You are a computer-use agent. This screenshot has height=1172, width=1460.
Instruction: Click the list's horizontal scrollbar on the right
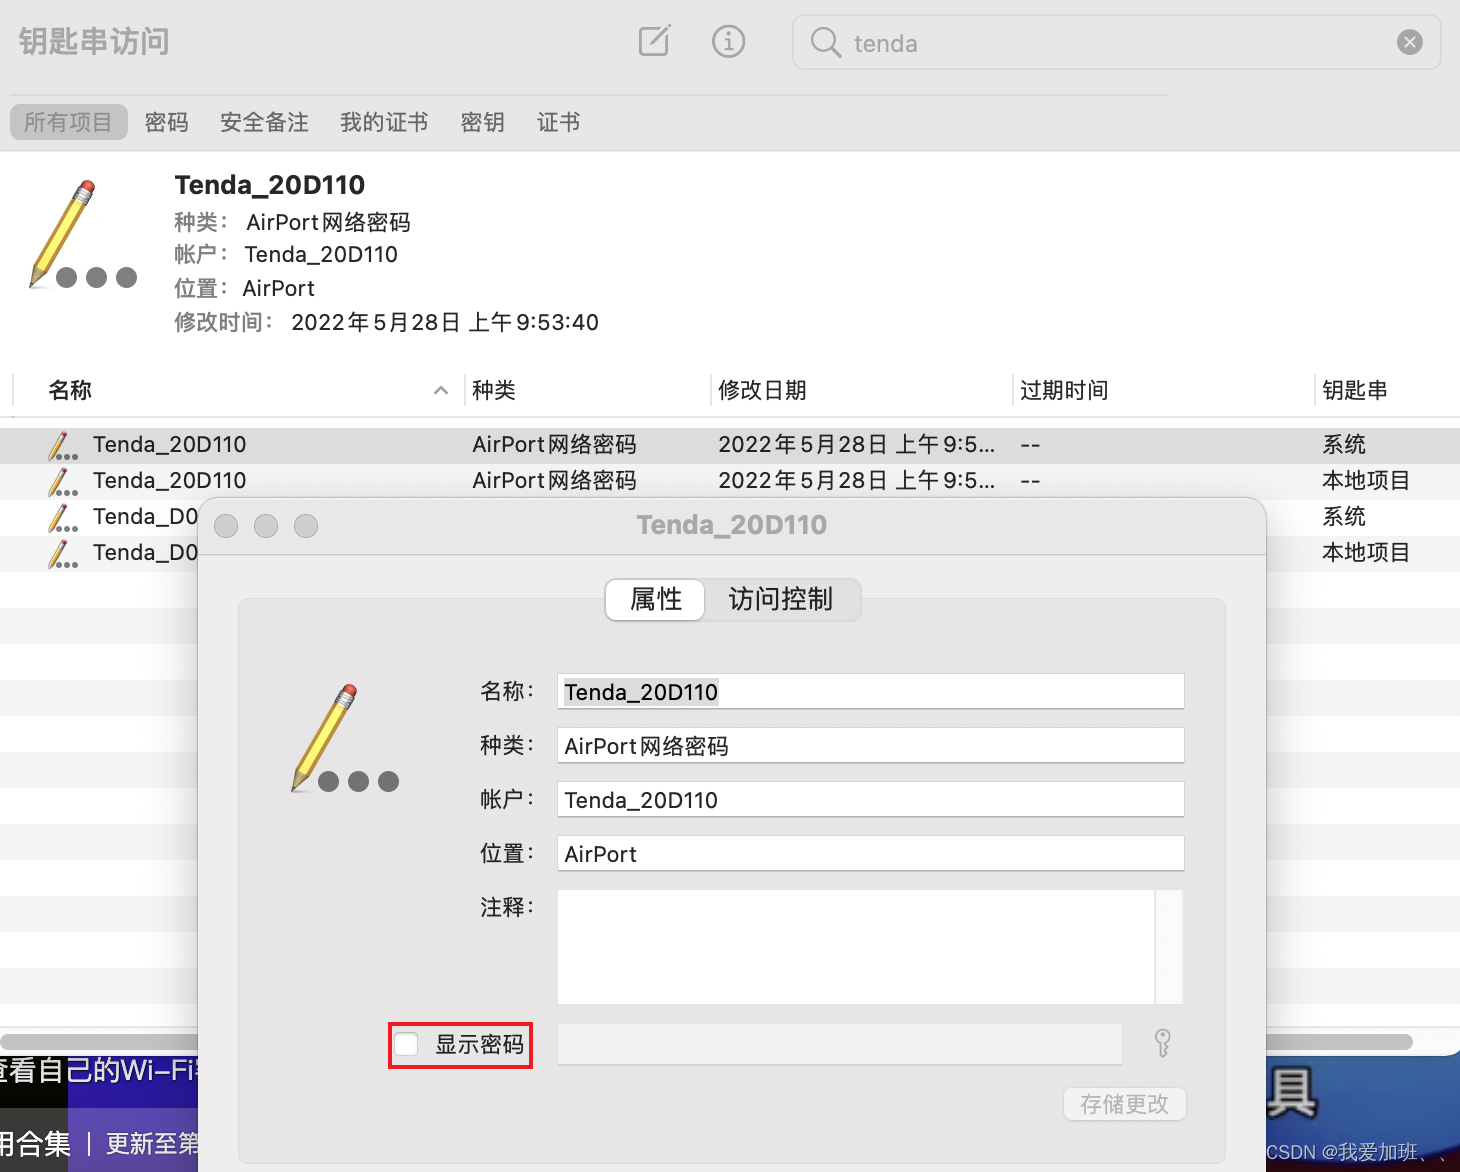[x=1340, y=1042]
